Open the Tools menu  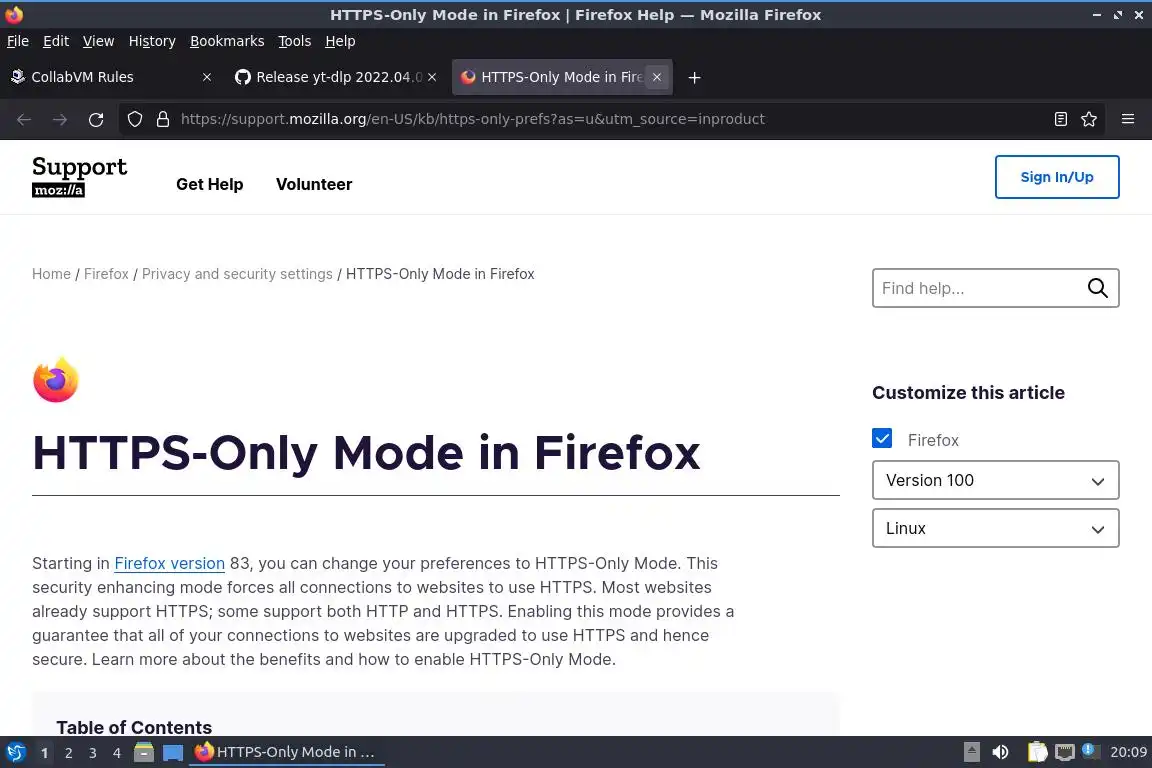click(x=295, y=41)
